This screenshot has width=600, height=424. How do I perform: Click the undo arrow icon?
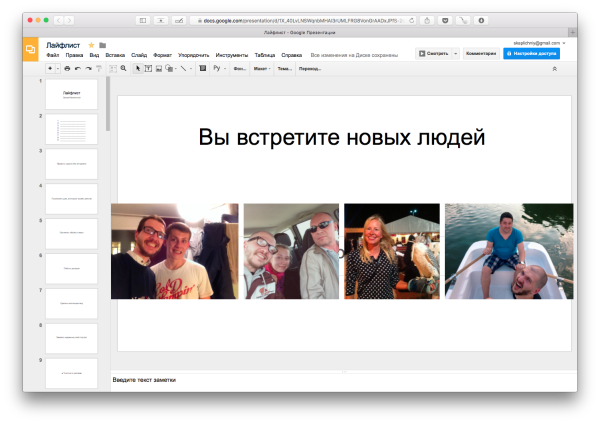pyautogui.click(x=77, y=69)
